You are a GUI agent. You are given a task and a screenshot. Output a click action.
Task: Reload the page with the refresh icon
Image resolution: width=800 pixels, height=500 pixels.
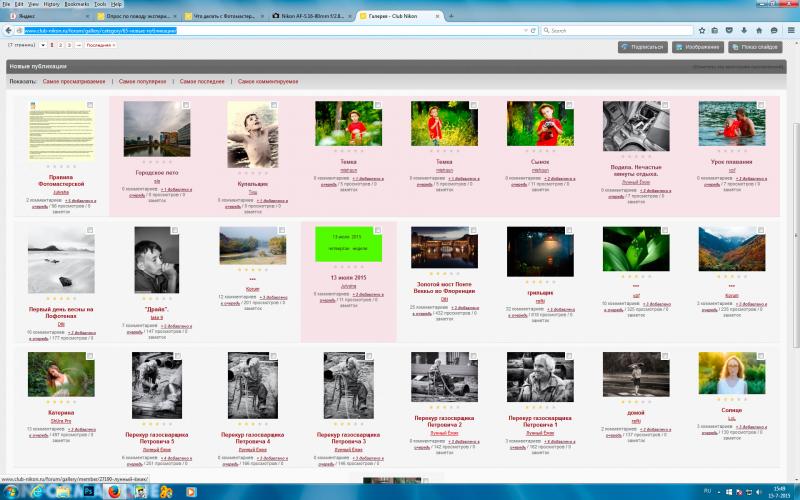point(534,31)
